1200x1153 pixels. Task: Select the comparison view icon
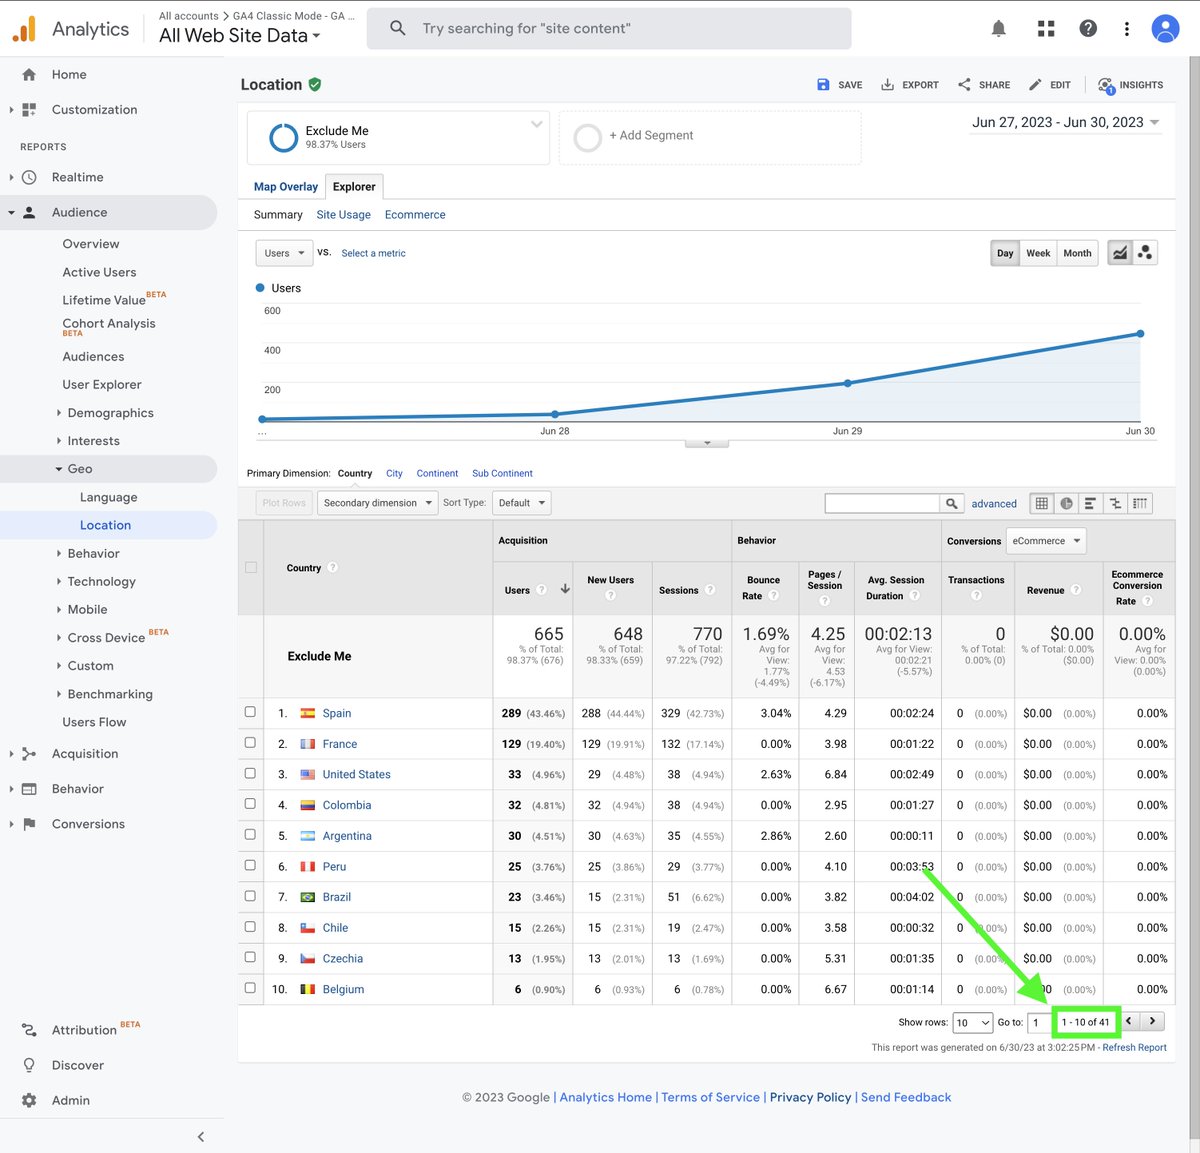1115,503
